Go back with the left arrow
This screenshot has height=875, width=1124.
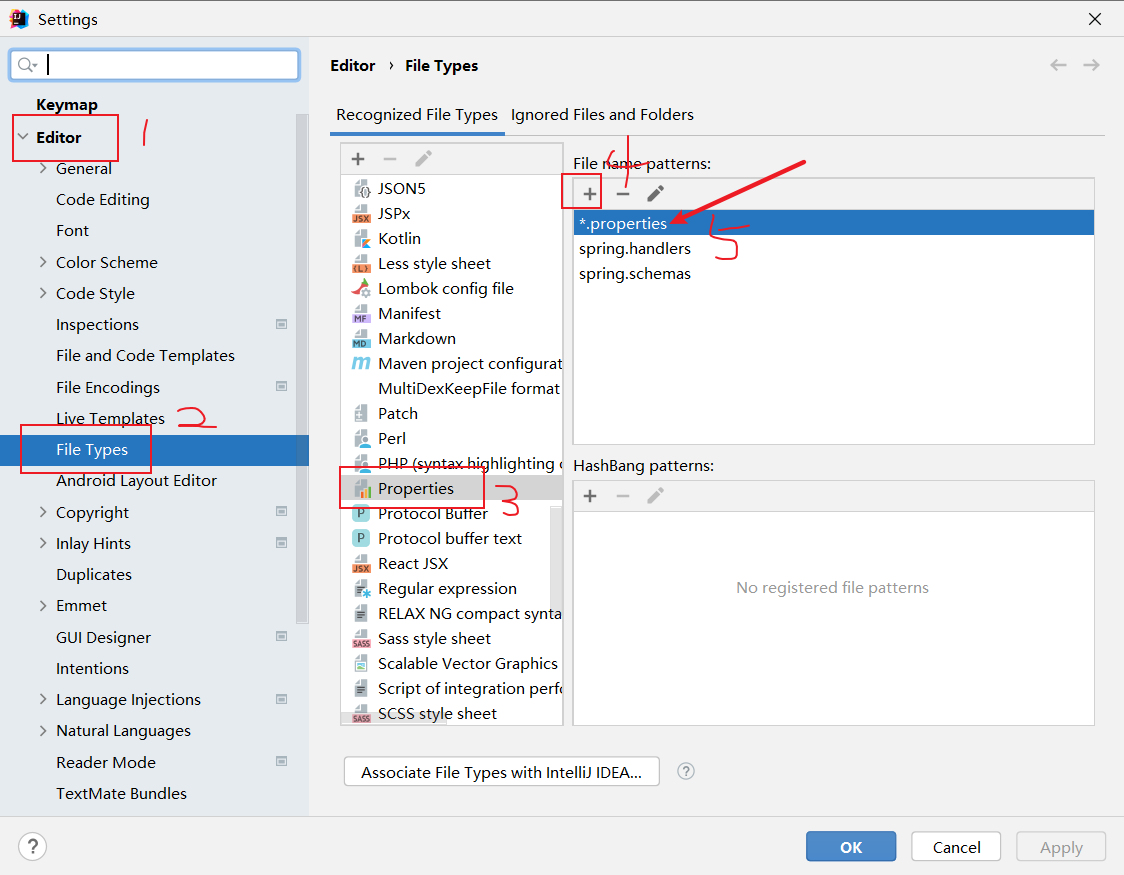1058,65
